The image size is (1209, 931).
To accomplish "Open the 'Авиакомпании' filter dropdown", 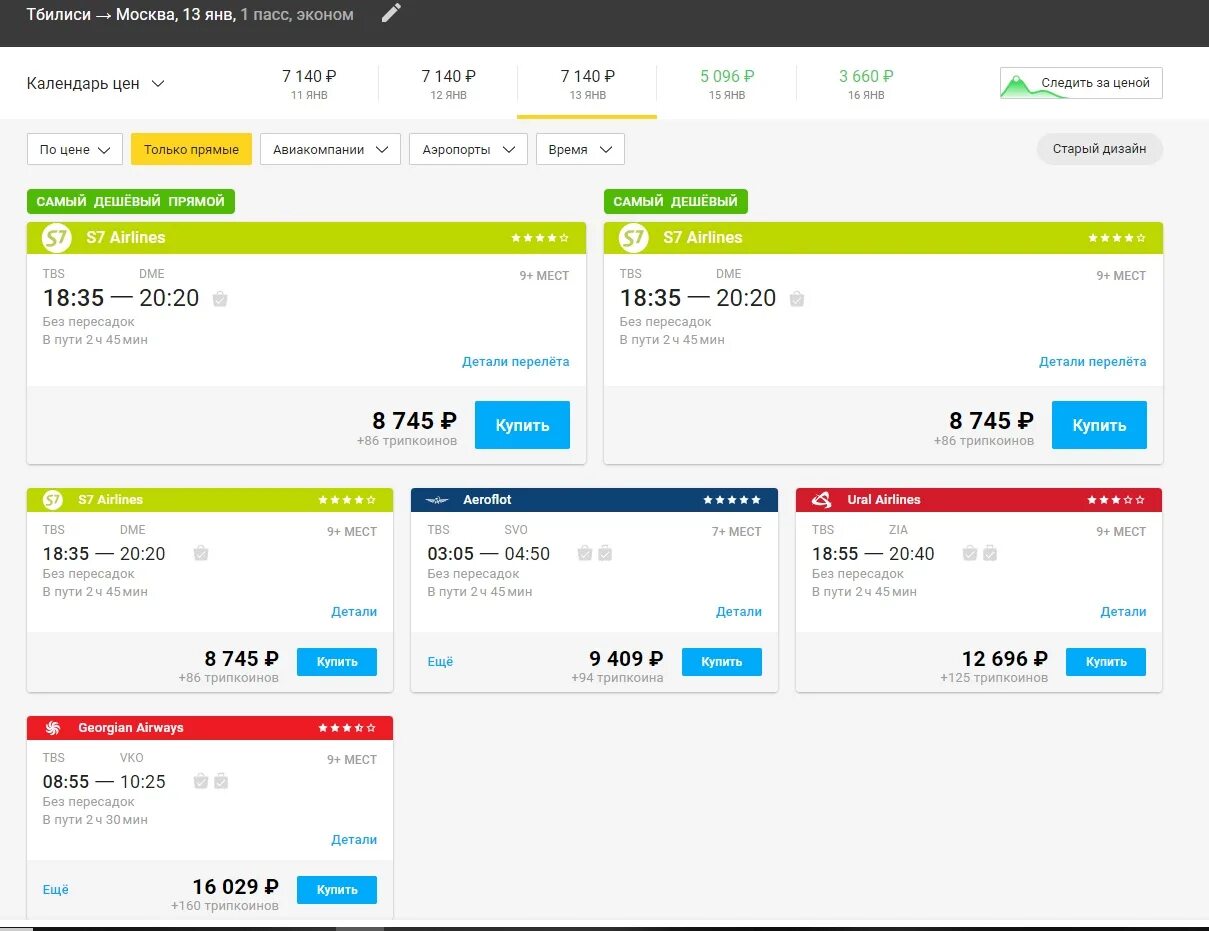I will (330, 149).
